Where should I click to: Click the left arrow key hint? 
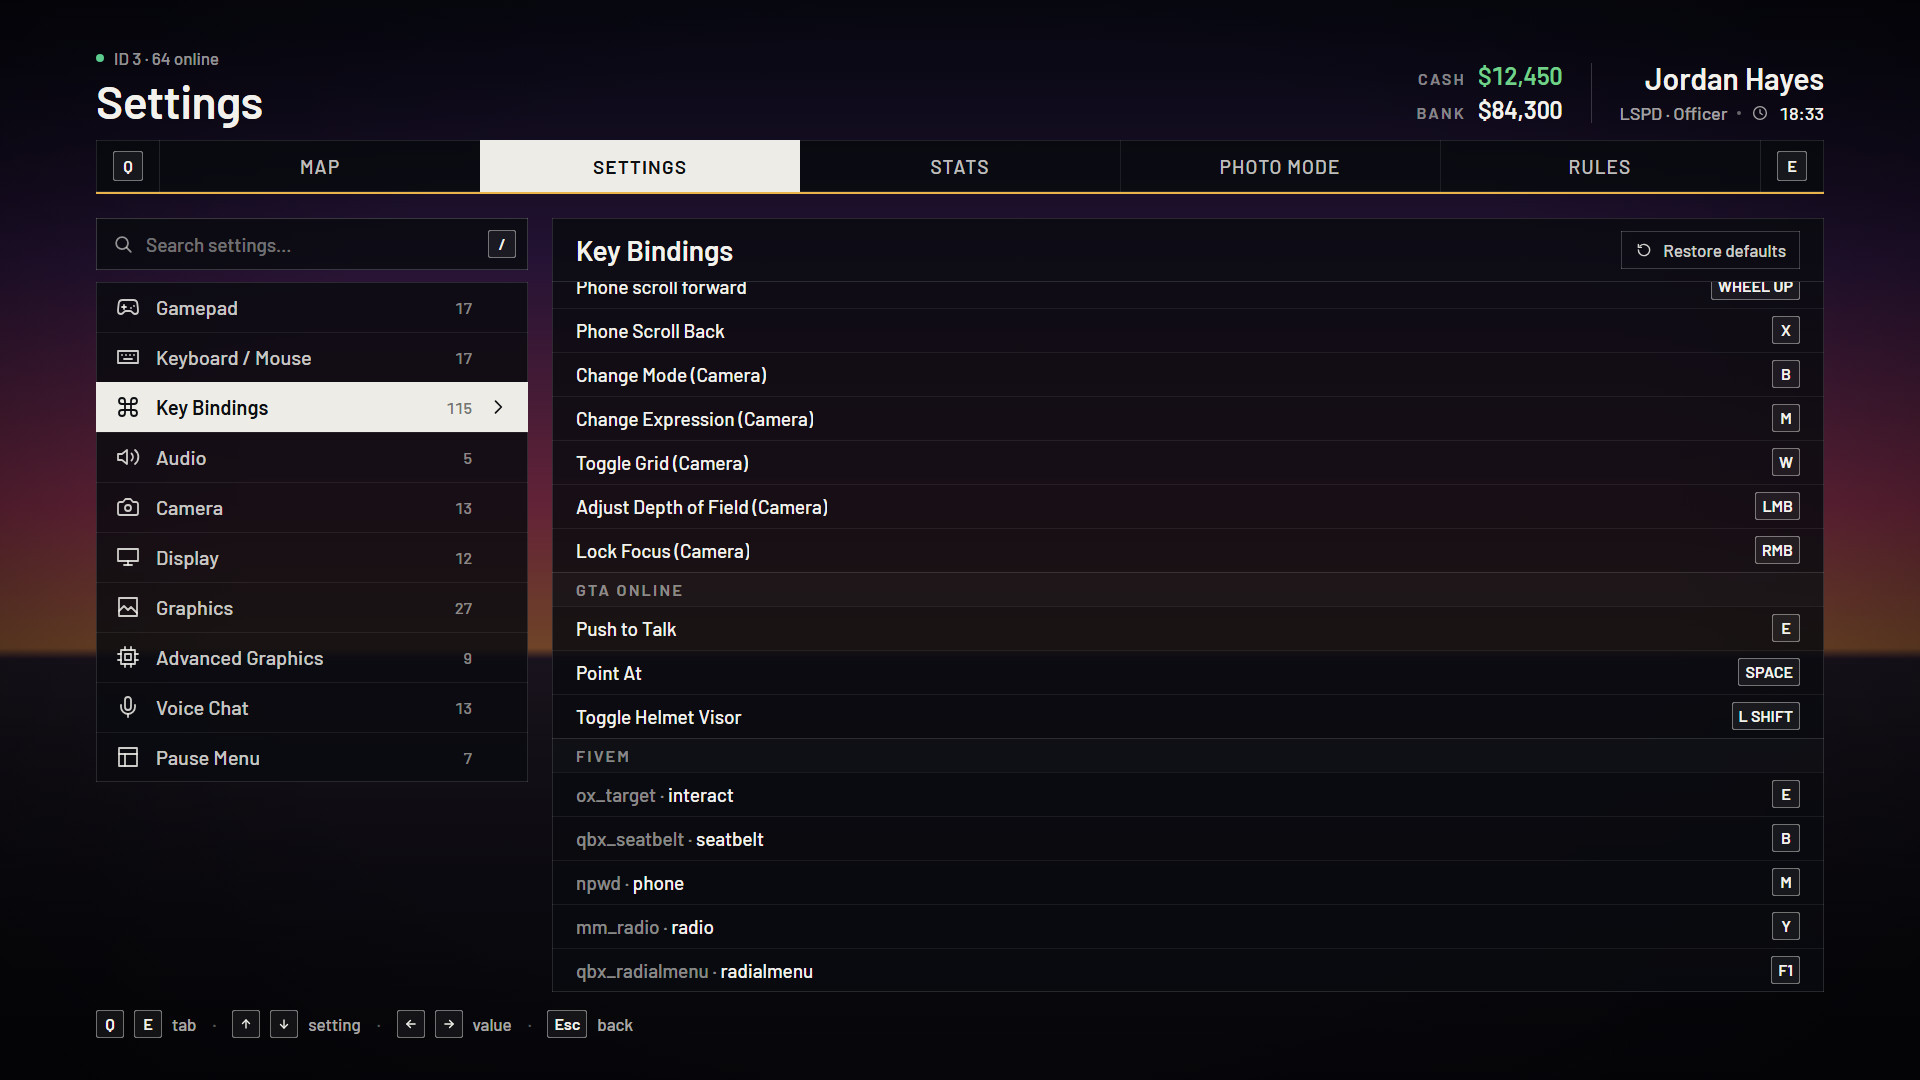point(411,1025)
